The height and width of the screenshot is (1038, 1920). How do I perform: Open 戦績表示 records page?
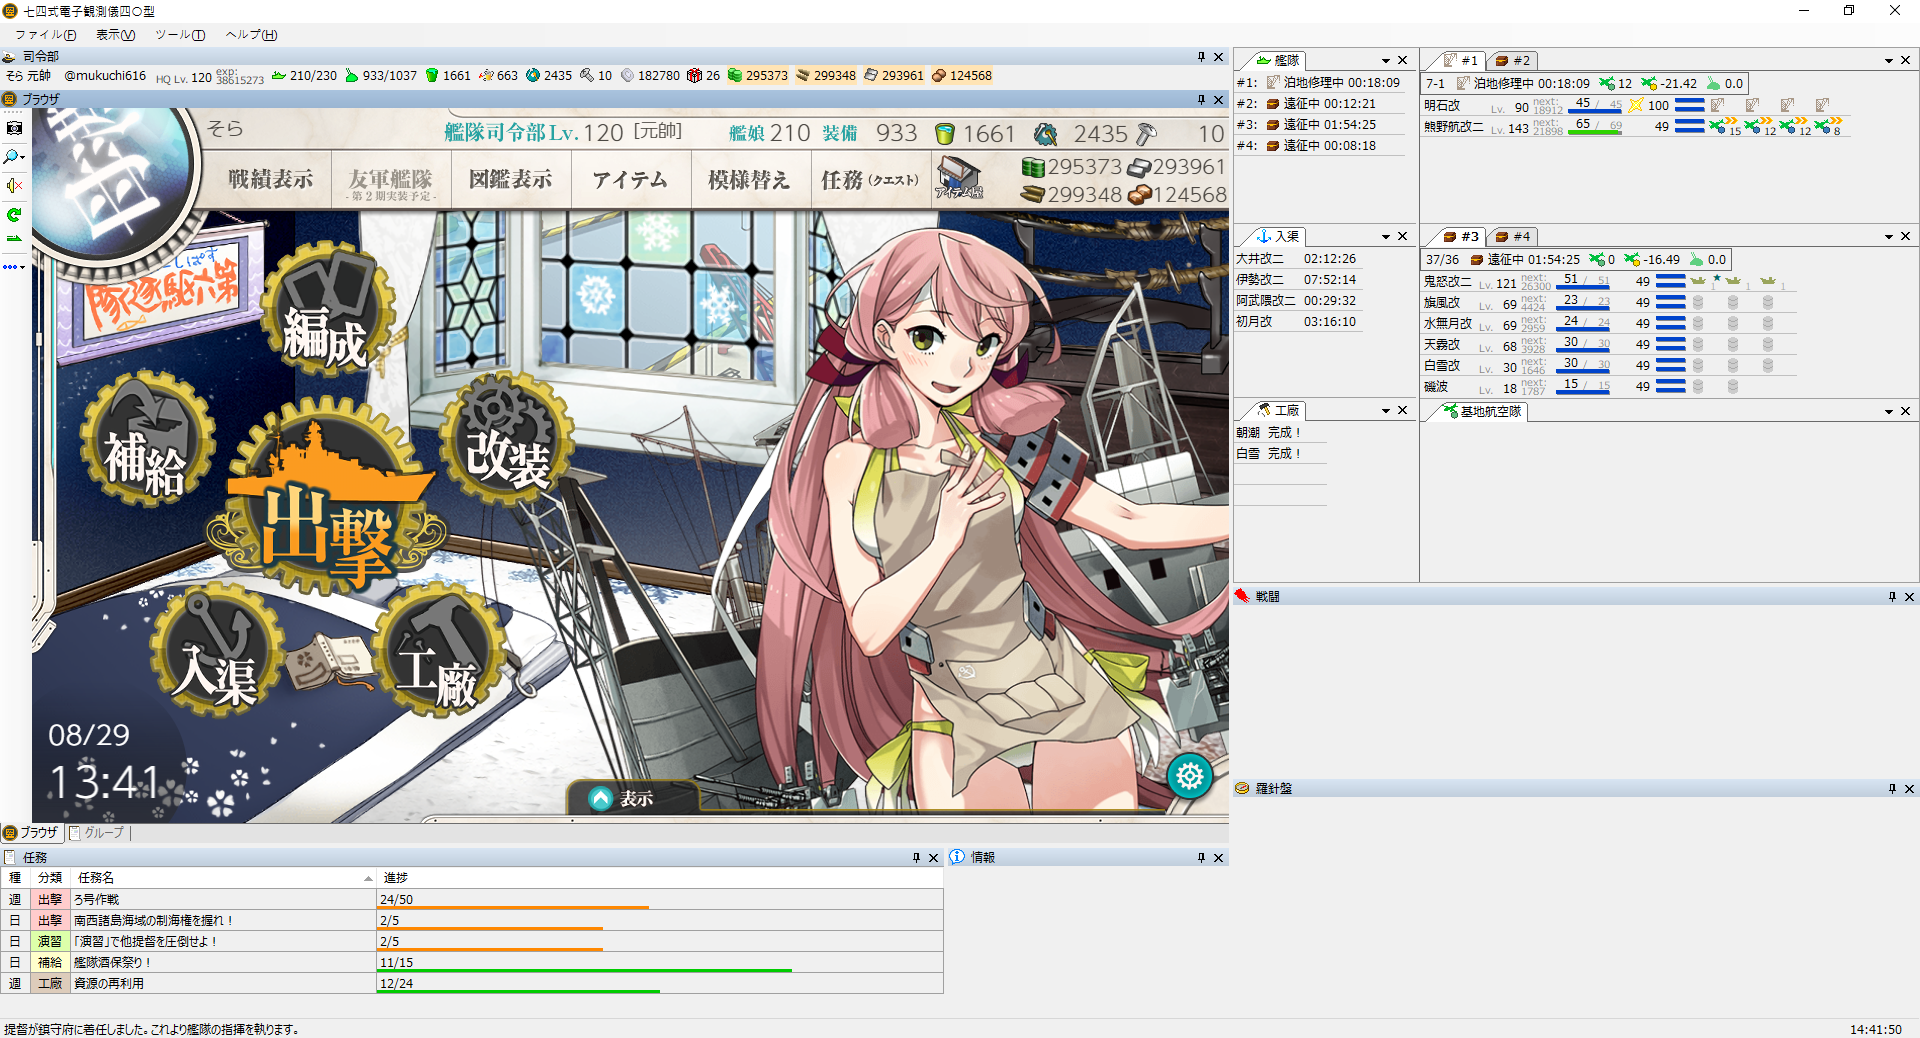[x=270, y=179]
